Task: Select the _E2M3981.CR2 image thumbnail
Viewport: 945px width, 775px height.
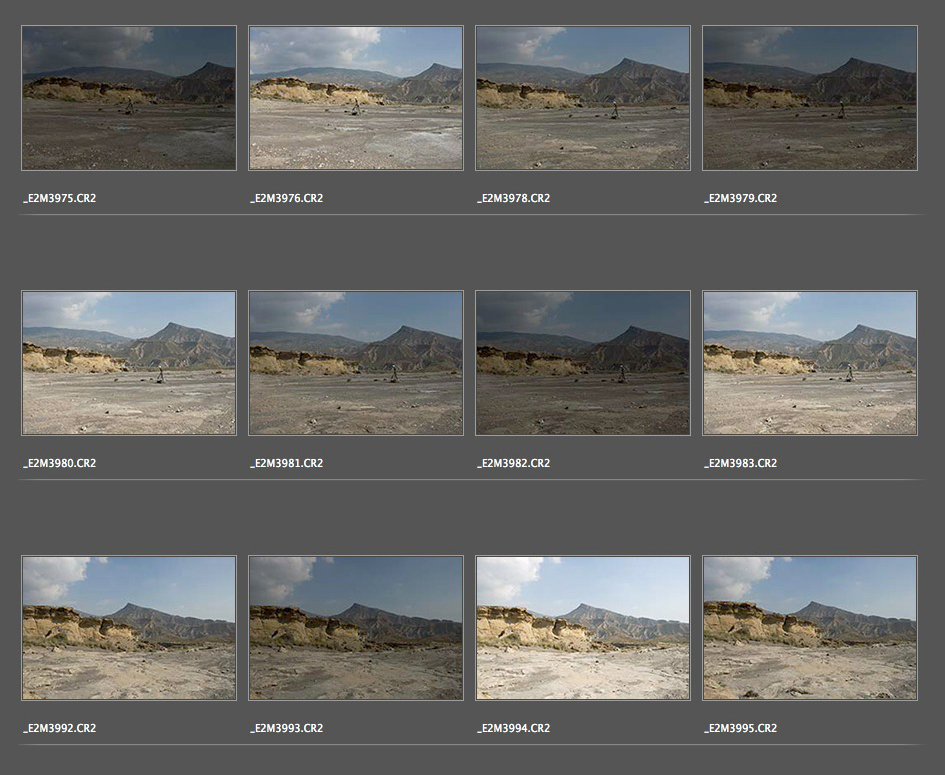Action: point(356,363)
